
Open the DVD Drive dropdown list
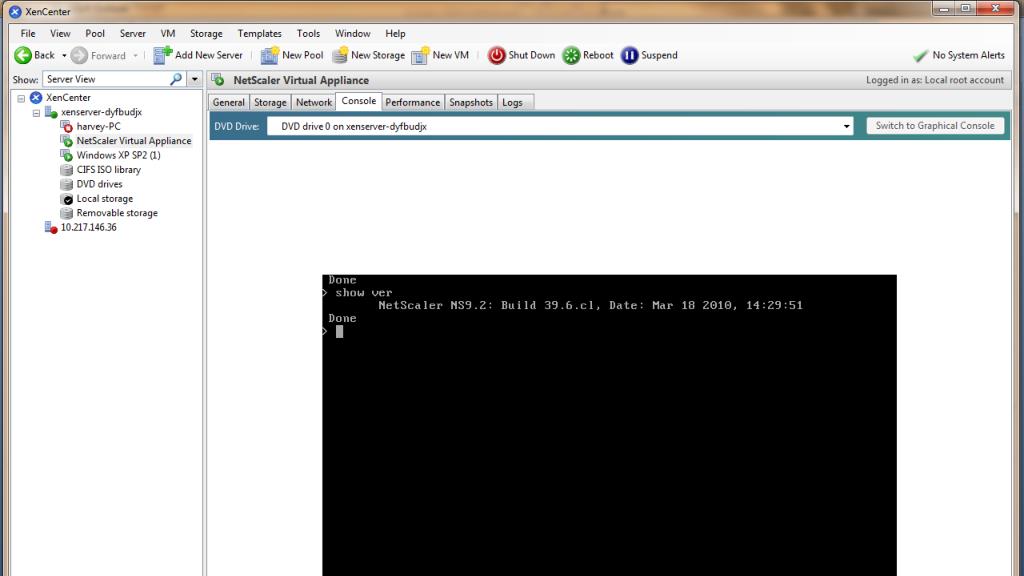(x=846, y=126)
